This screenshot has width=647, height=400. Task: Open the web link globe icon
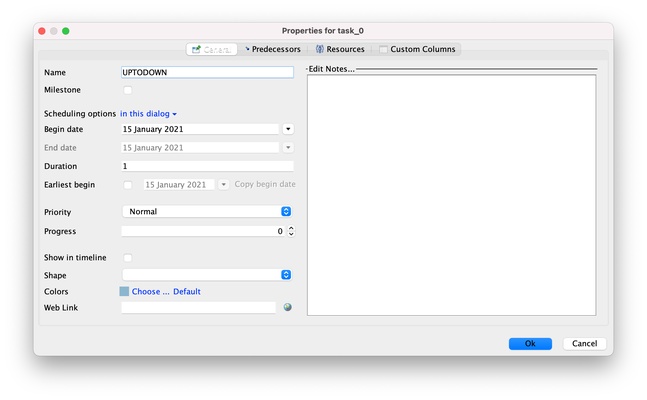point(288,307)
